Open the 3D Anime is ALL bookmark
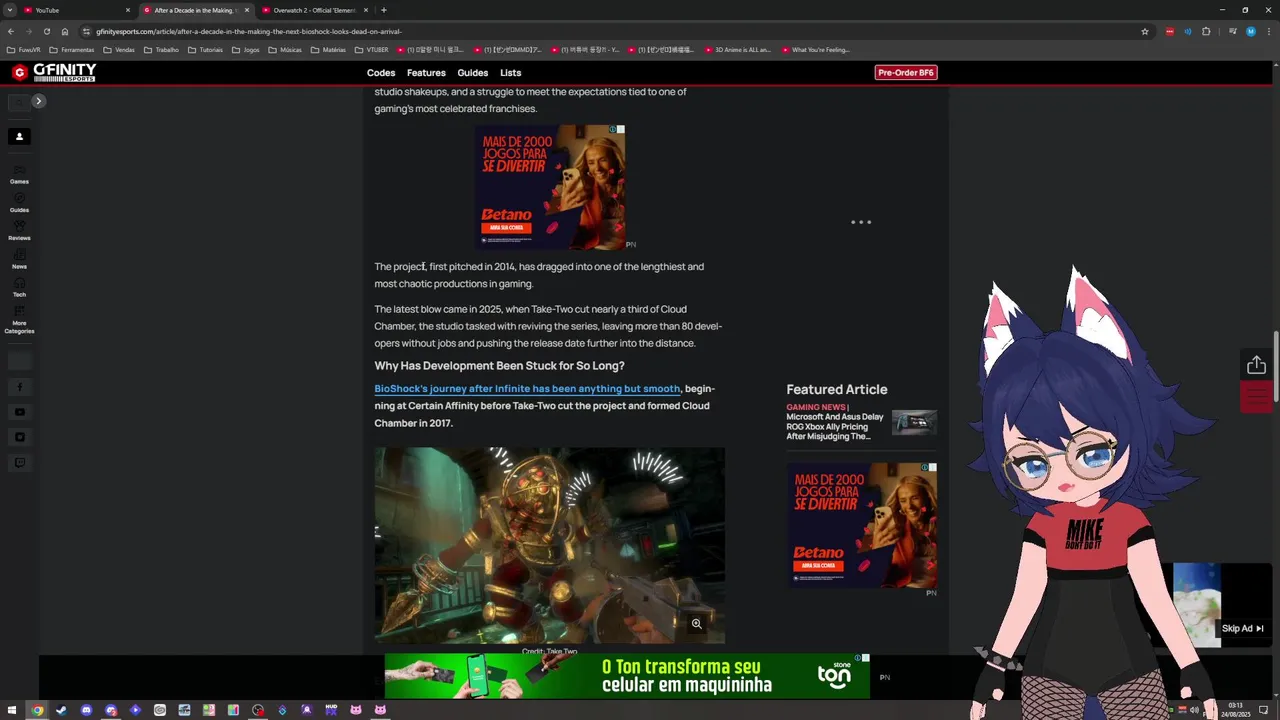This screenshot has height=720, width=1280. pyautogui.click(x=738, y=49)
